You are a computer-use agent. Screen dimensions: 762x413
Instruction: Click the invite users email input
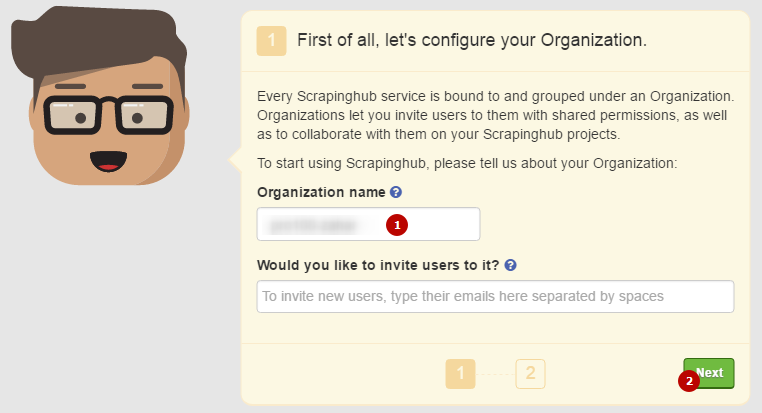495,296
